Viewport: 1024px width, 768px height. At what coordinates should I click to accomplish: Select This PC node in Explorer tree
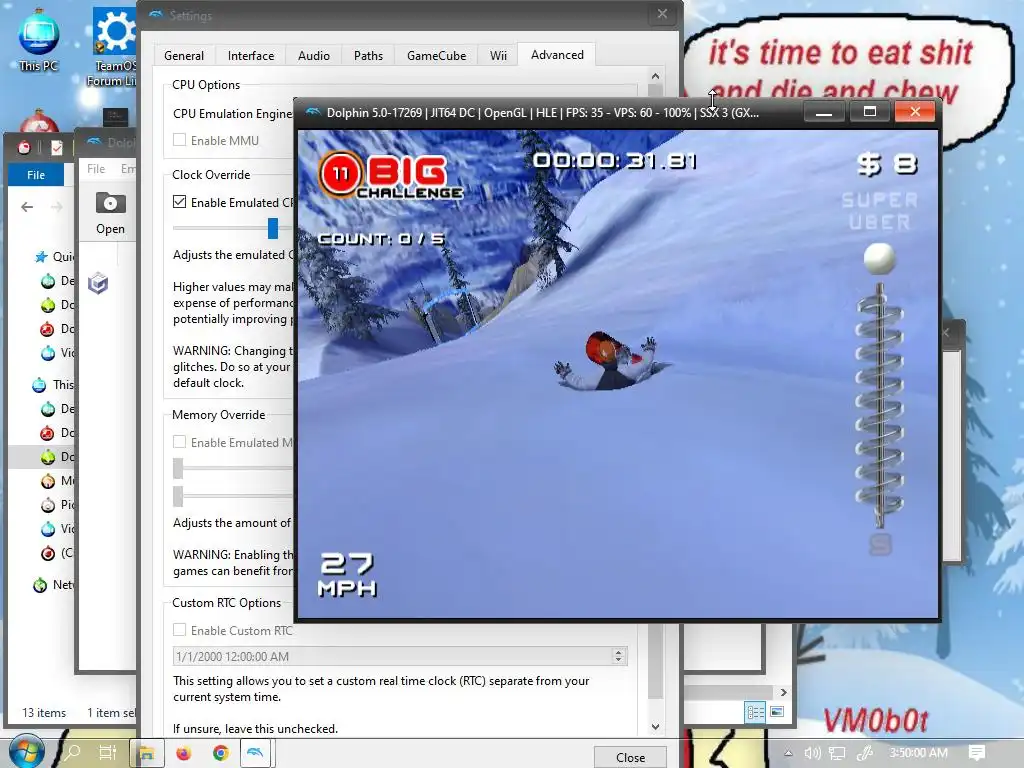[x=54, y=385]
